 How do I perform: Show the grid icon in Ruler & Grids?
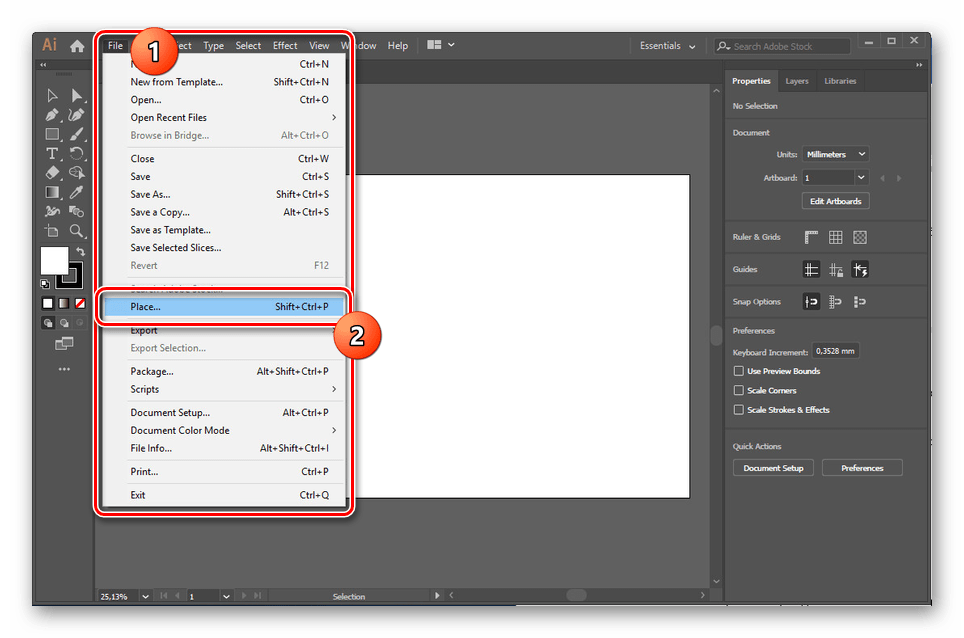[x=836, y=237]
